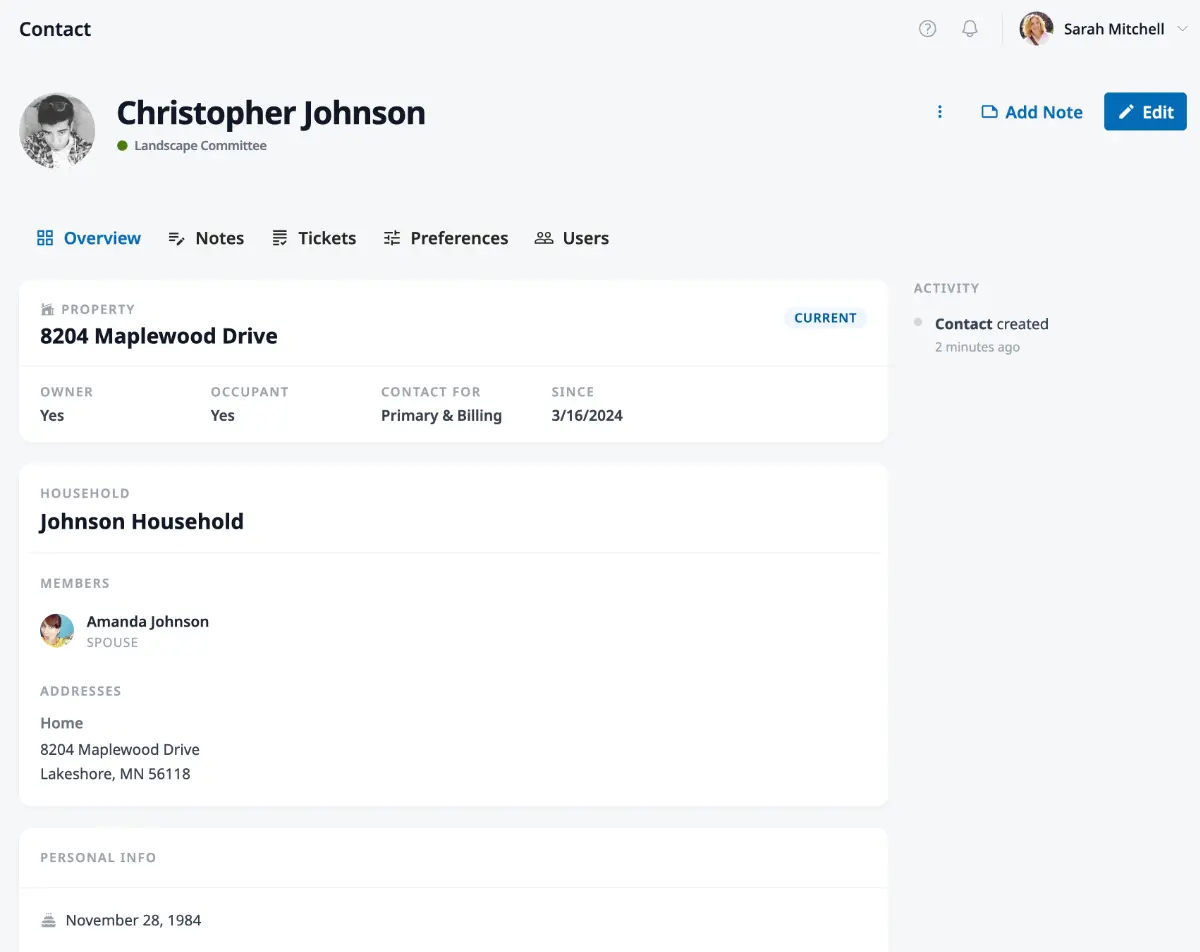1200x952 pixels.
Task: Click Amanda Johnson's avatar thumbnail
Action: point(57,630)
